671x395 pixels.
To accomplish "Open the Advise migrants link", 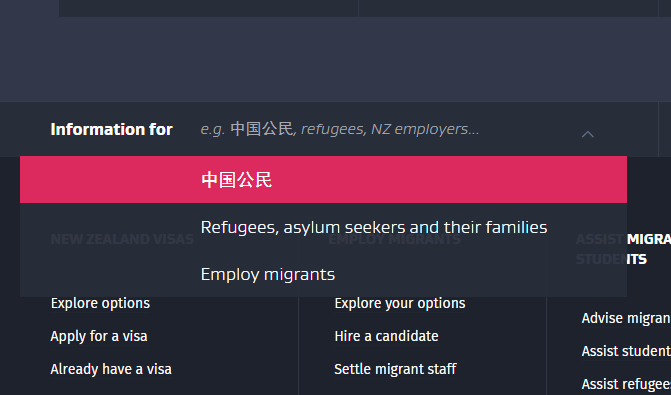I will (626, 318).
